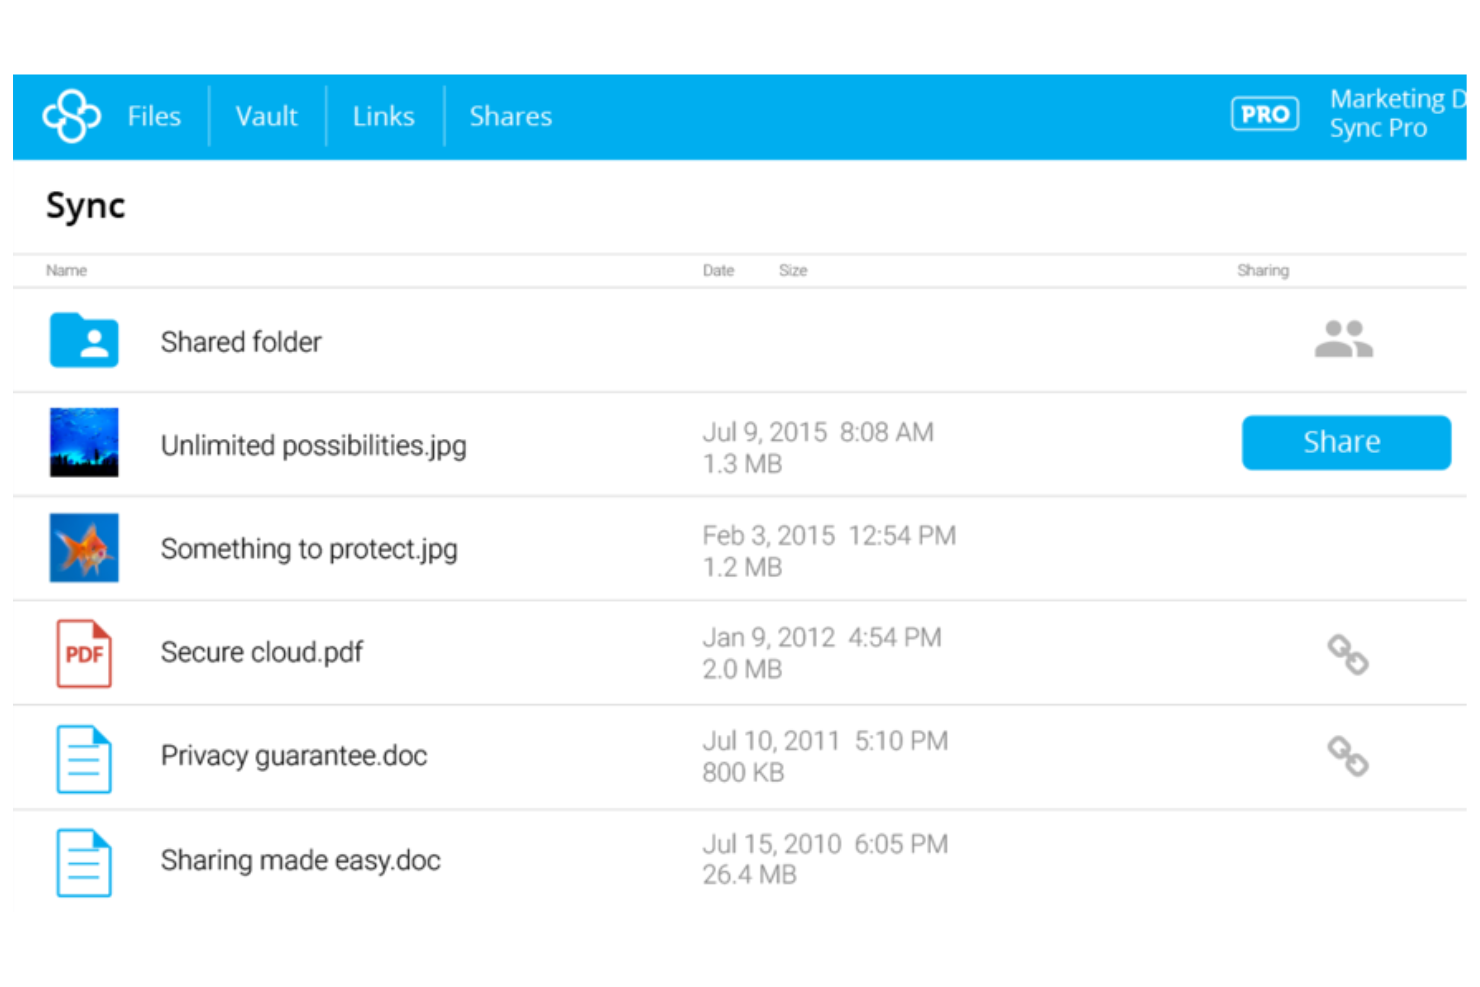Screen dimensions: 1480x987
Task: Sort by the Date column header
Action: 718,270
